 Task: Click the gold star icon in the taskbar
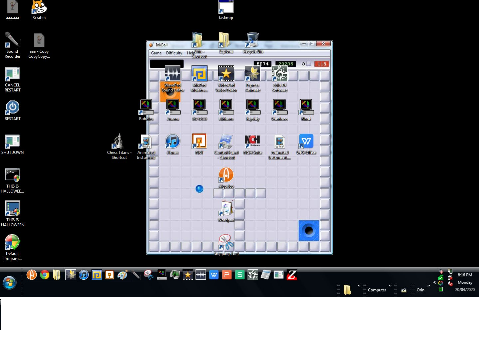tap(188, 275)
